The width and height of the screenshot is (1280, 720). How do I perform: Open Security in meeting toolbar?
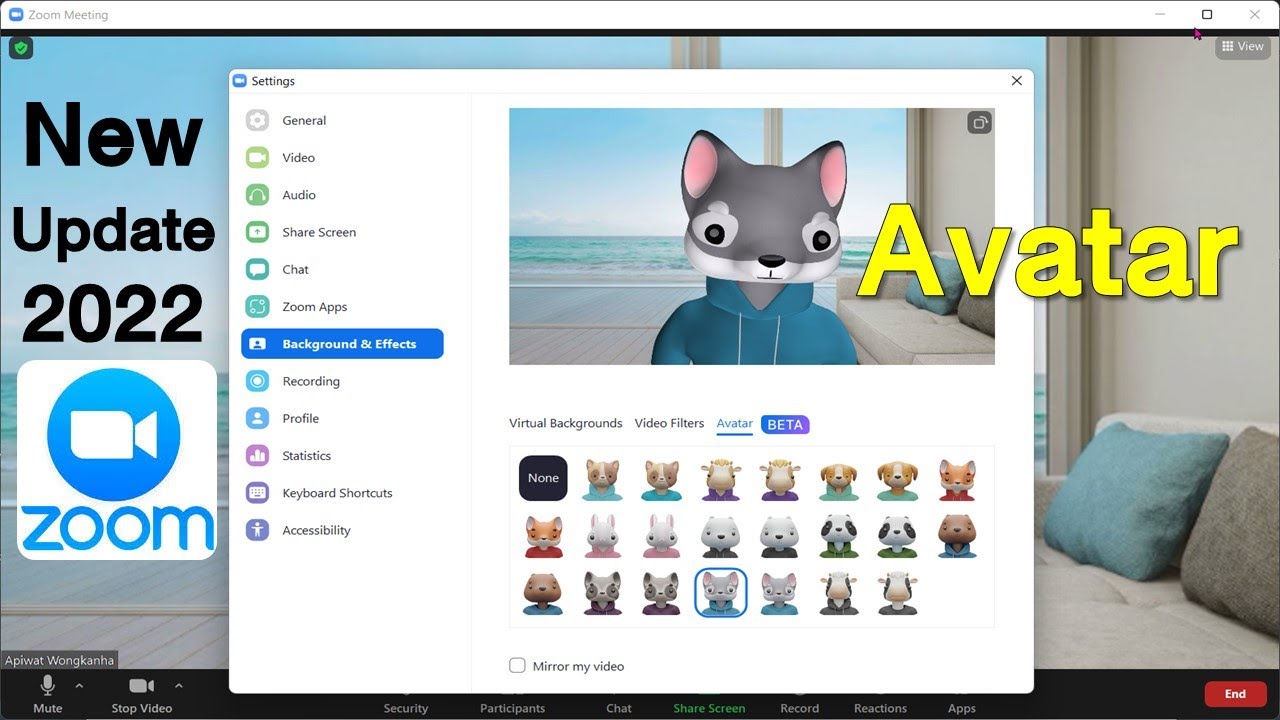click(406, 707)
